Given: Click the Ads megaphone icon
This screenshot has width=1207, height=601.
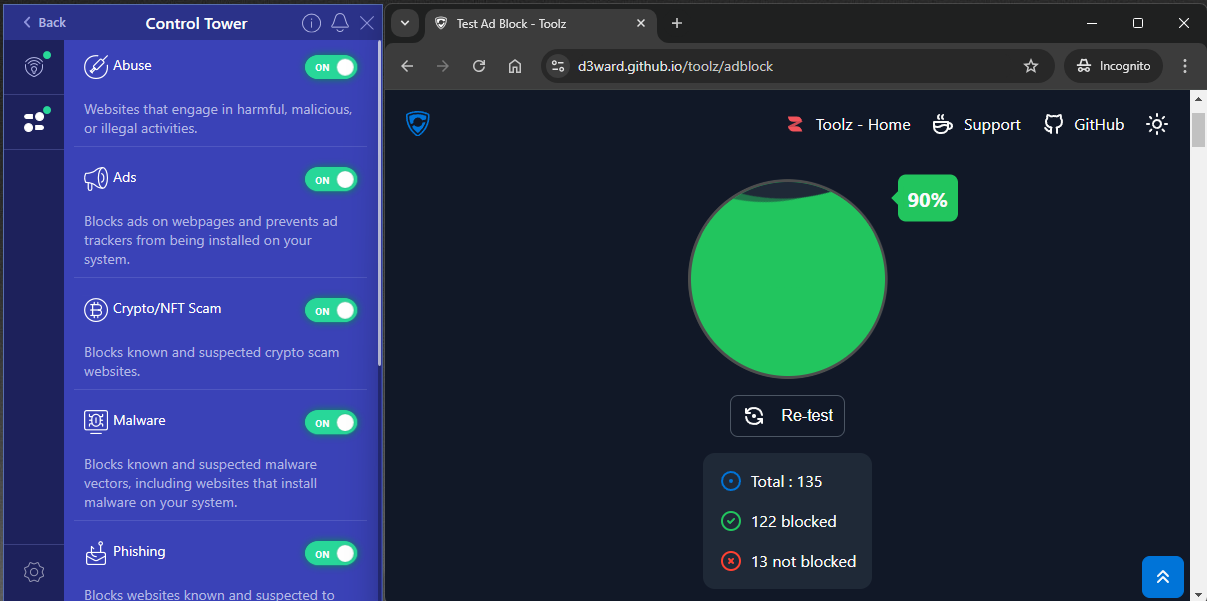Looking at the screenshot, I should (96, 179).
